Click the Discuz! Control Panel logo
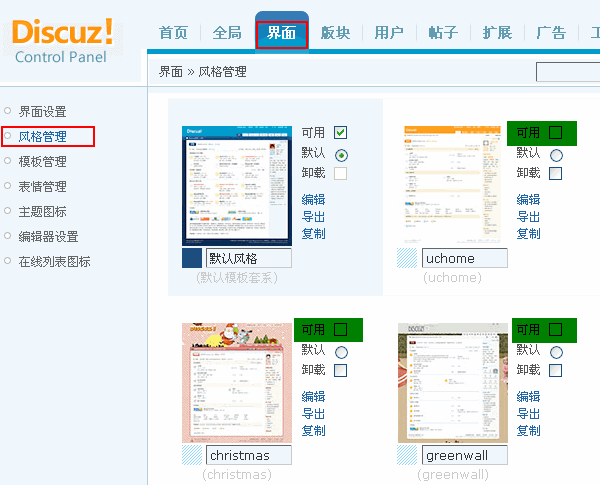The image size is (600, 485). (62, 40)
